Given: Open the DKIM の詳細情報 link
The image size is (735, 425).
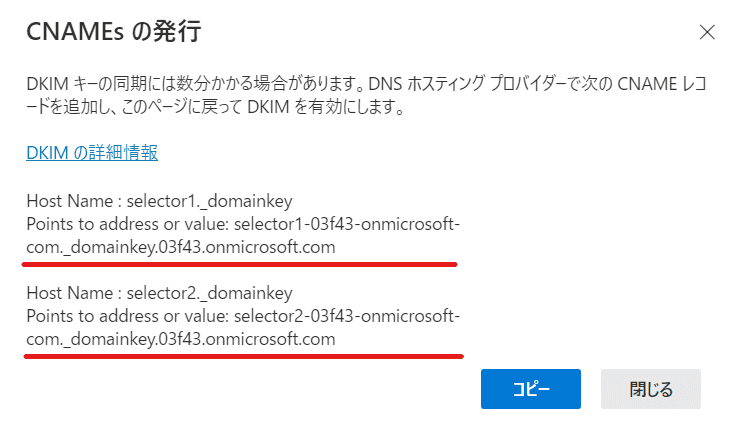Looking at the screenshot, I should (92, 153).
